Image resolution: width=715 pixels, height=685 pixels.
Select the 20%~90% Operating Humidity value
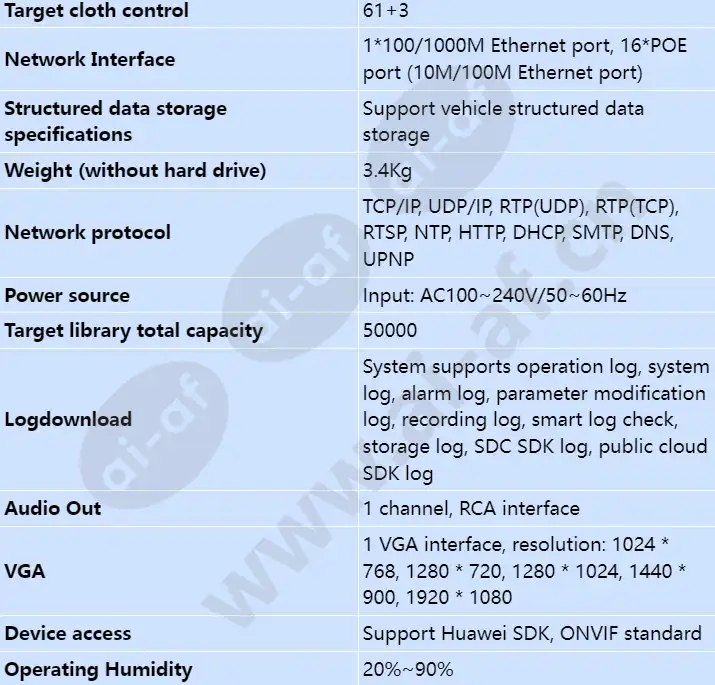click(408, 669)
